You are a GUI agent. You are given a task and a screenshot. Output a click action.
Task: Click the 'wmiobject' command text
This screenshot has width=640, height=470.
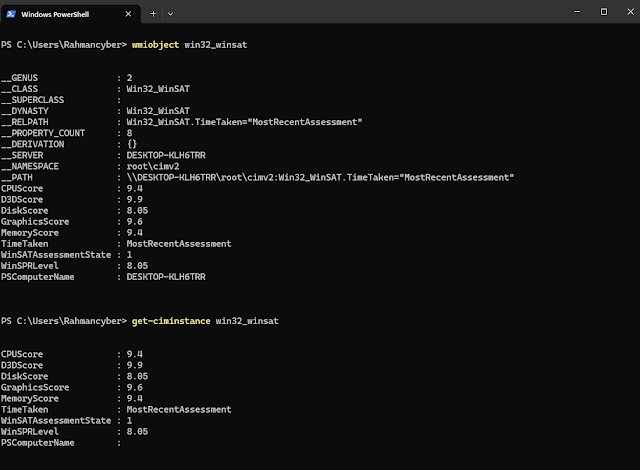click(x=155, y=45)
